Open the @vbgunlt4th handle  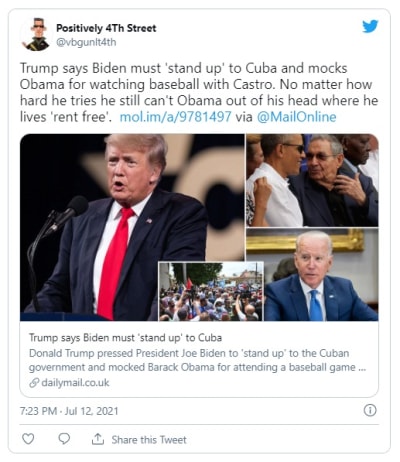click(86, 42)
